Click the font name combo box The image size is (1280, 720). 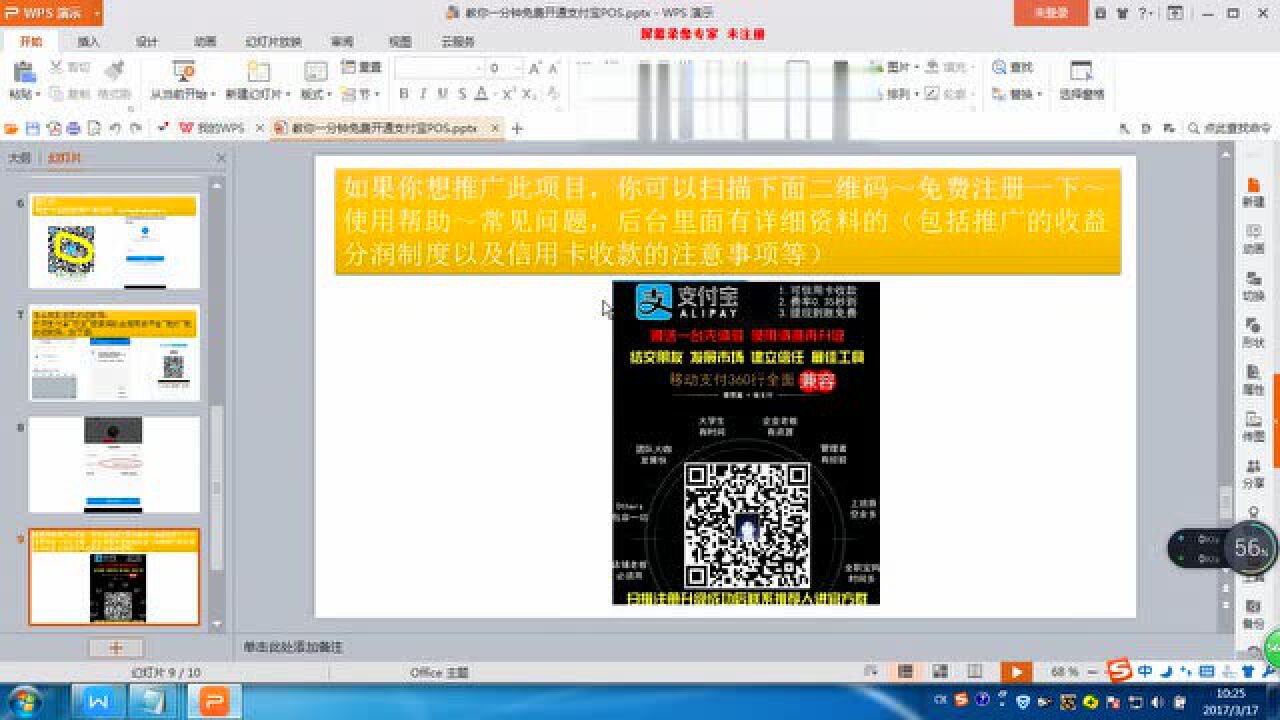[438, 68]
